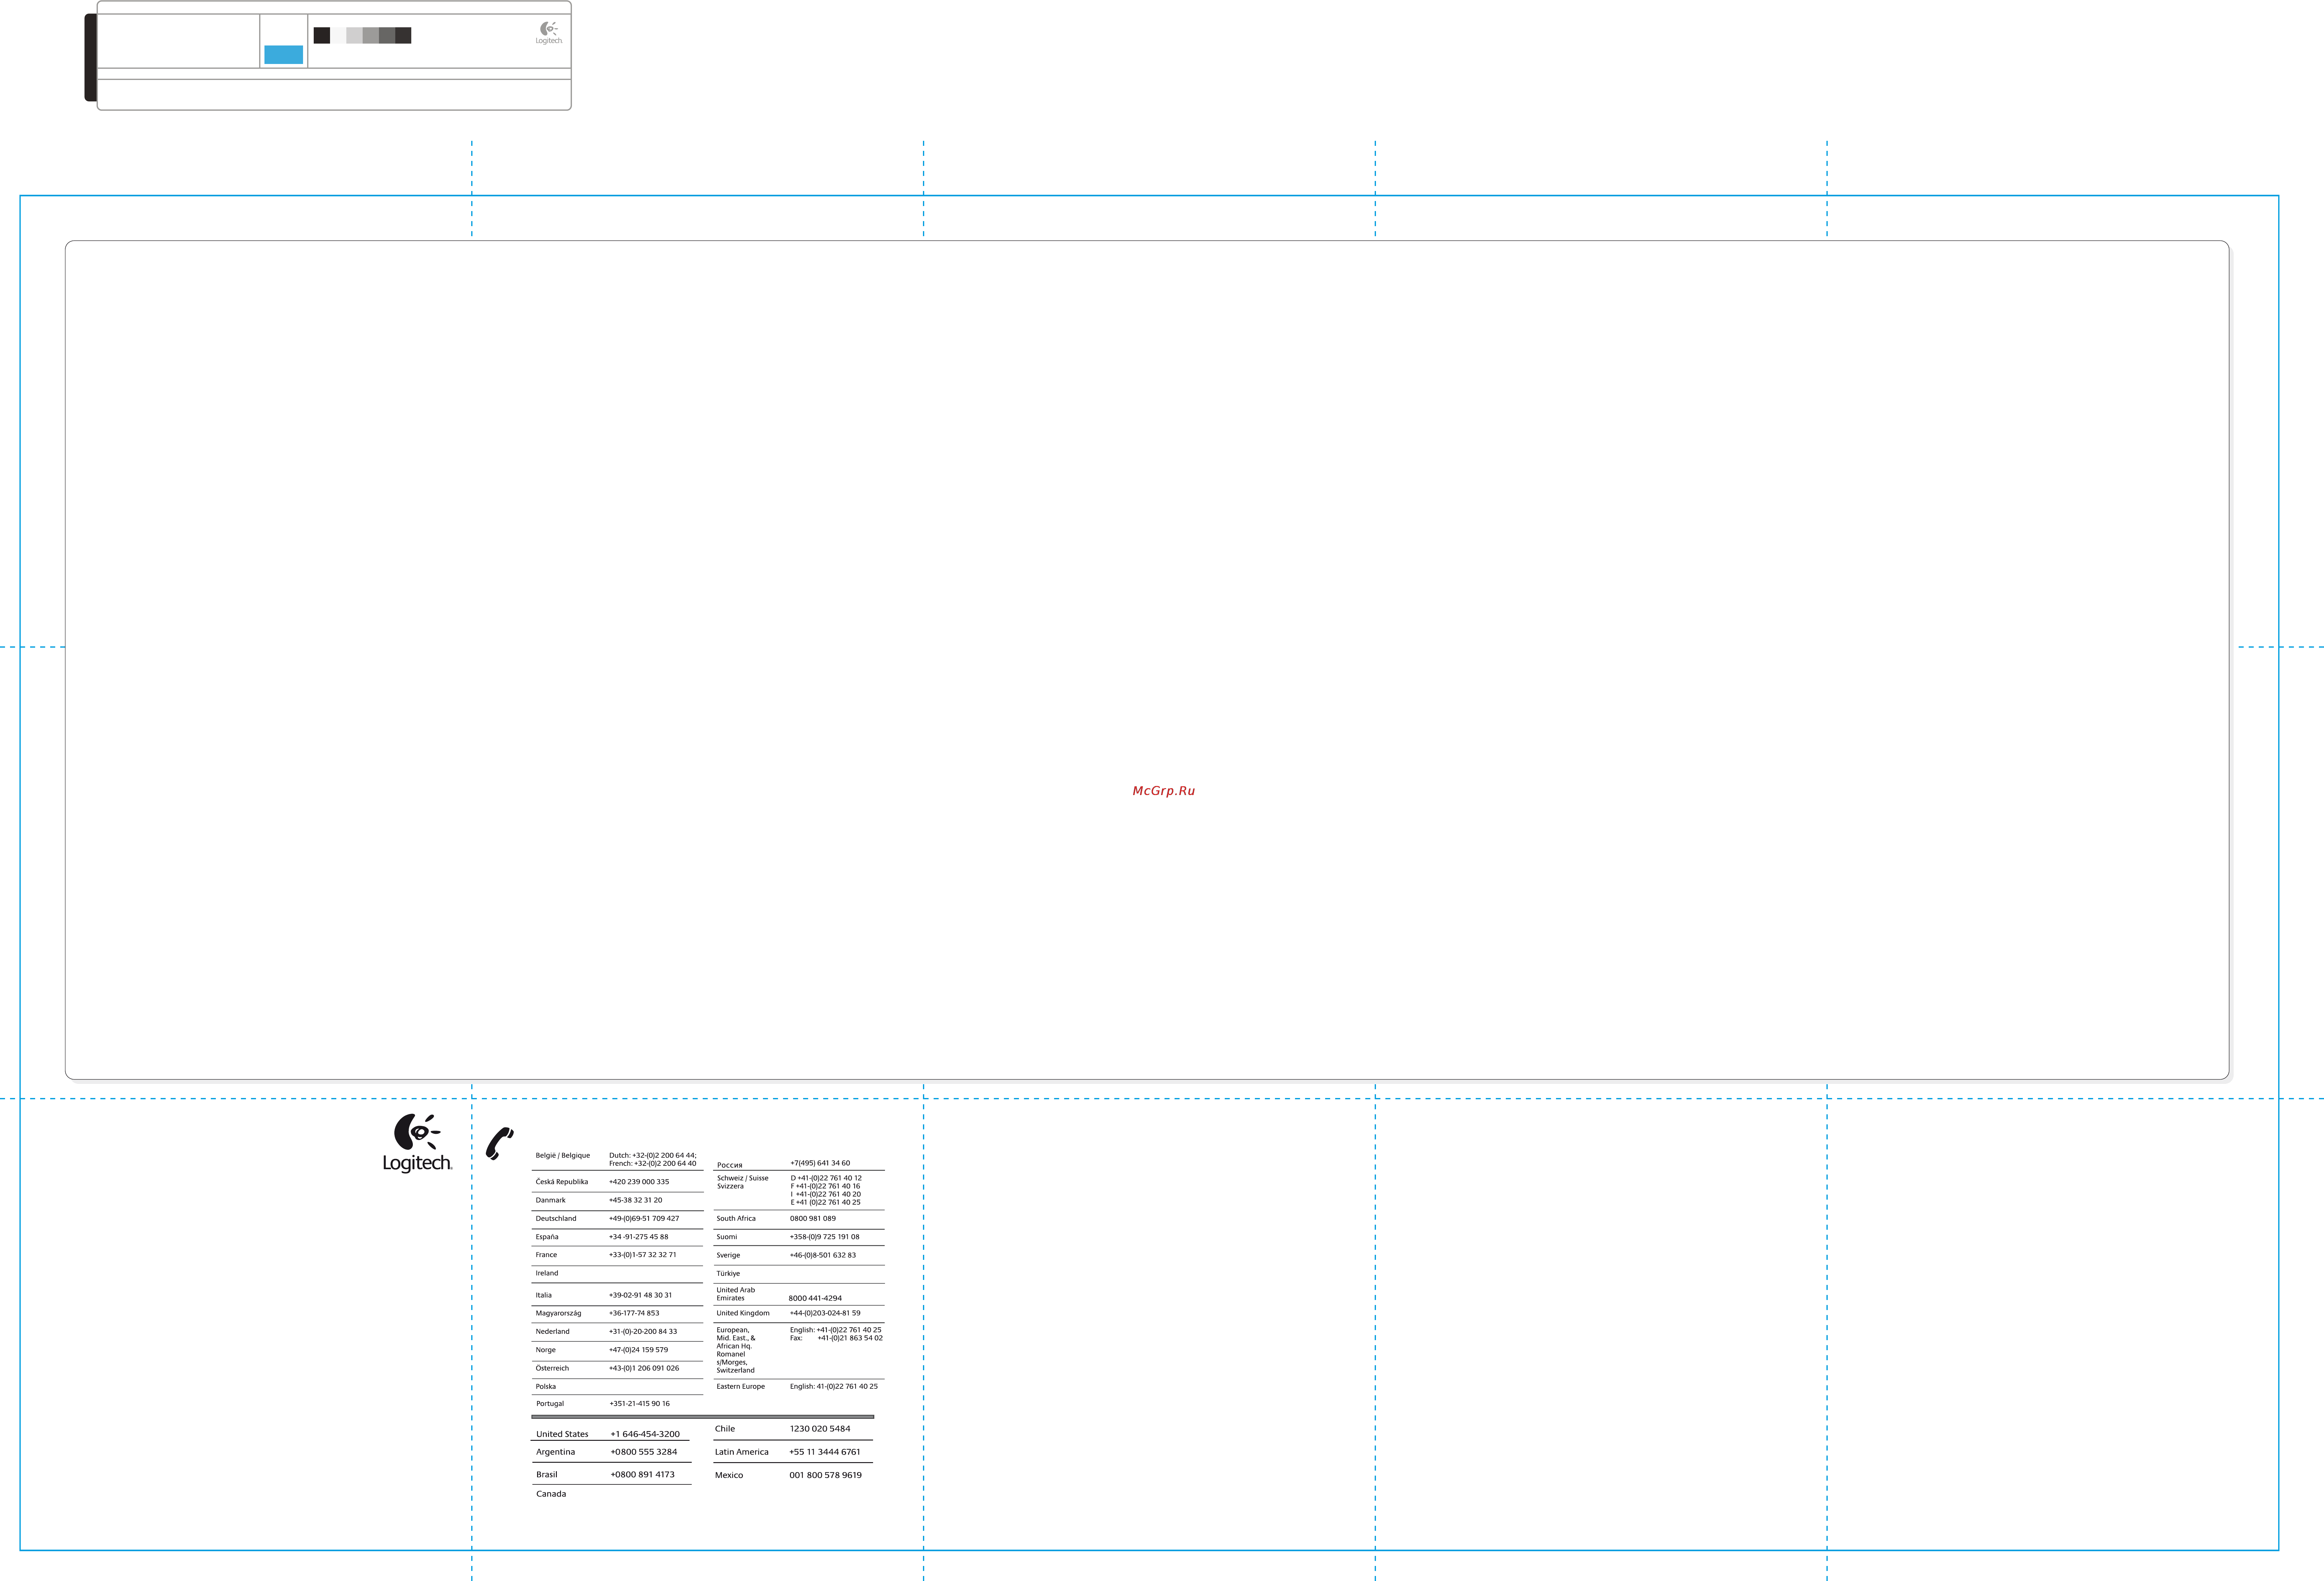Click the 'Österreich' country label
The image size is (2324, 1581).
(552, 1368)
